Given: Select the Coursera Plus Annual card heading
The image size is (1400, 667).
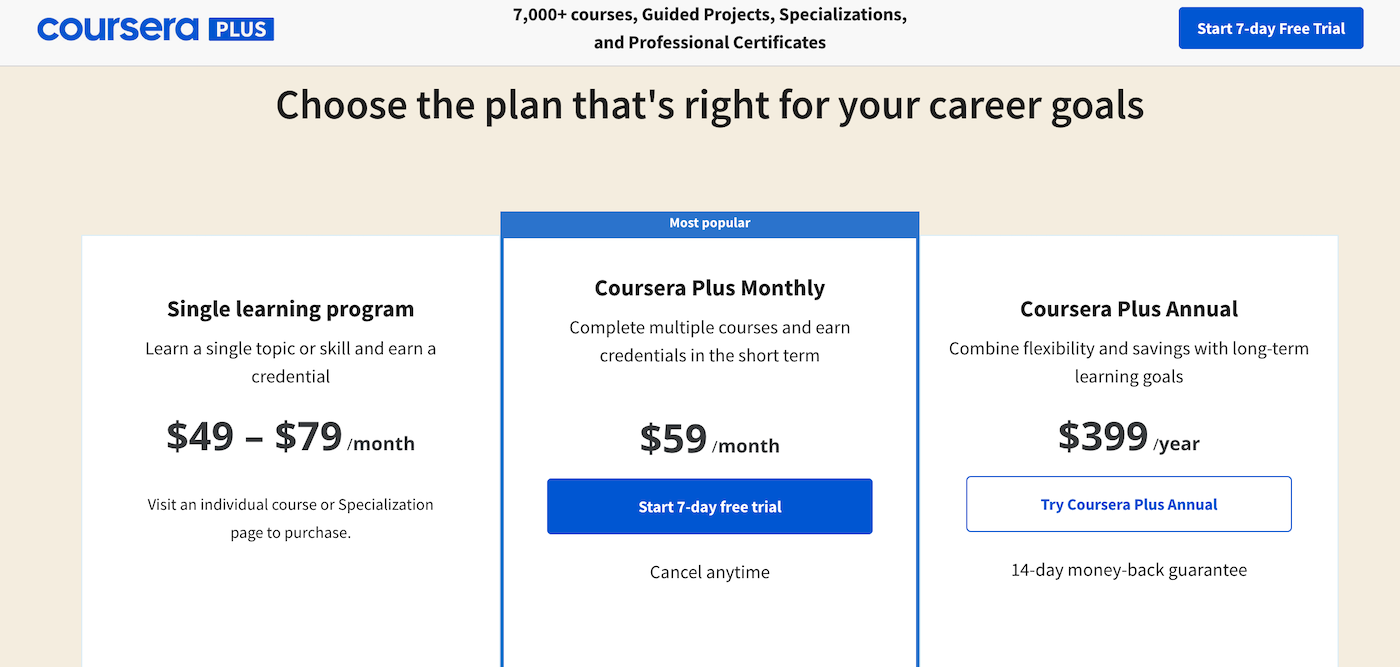Looking at the screenshot, I should [x=1128, y=309].
